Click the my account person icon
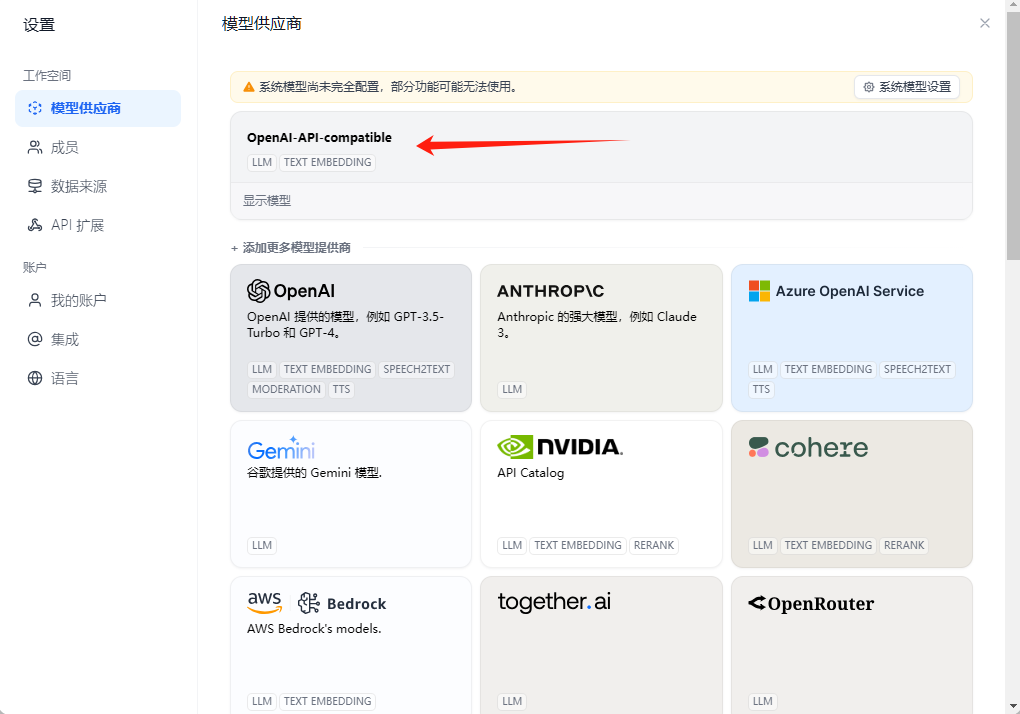The height and width of the screenshot is (714, 1020). coord(35,300)
